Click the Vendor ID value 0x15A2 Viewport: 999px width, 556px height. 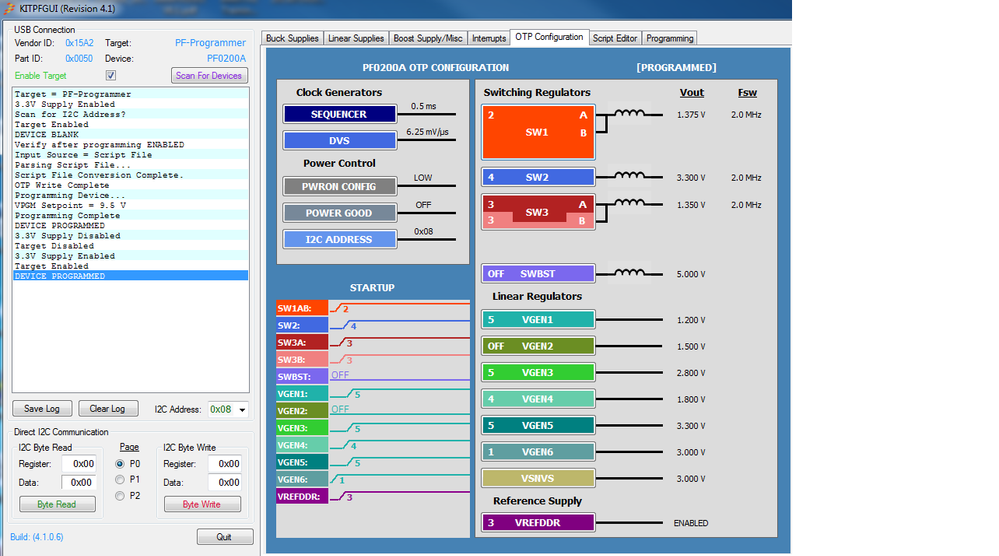pyautogui.click(x=79, y=43)
